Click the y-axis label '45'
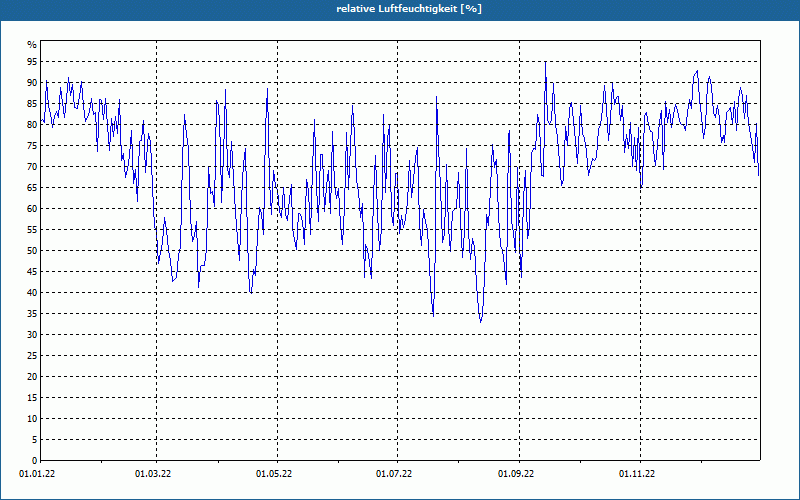This screenshot has height=500, width=800. coord(32,272)
